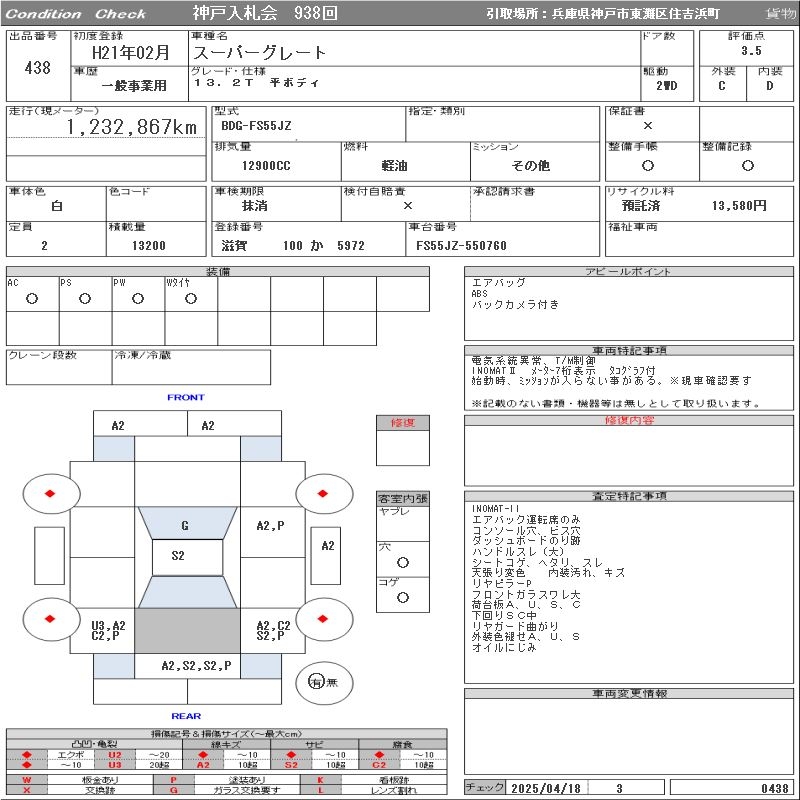Click the vehicle name スーパーグレート
Viewport: 800px width, 800px height.
pos(259,53)
